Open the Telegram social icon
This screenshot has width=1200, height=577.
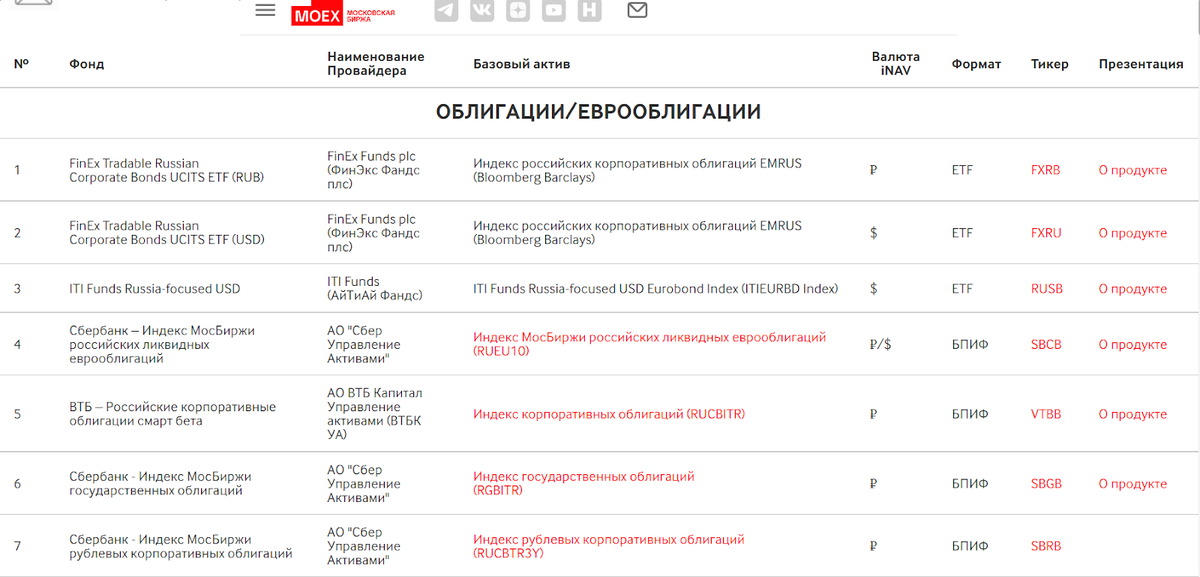pyautogui.click(x=446, y=10)
